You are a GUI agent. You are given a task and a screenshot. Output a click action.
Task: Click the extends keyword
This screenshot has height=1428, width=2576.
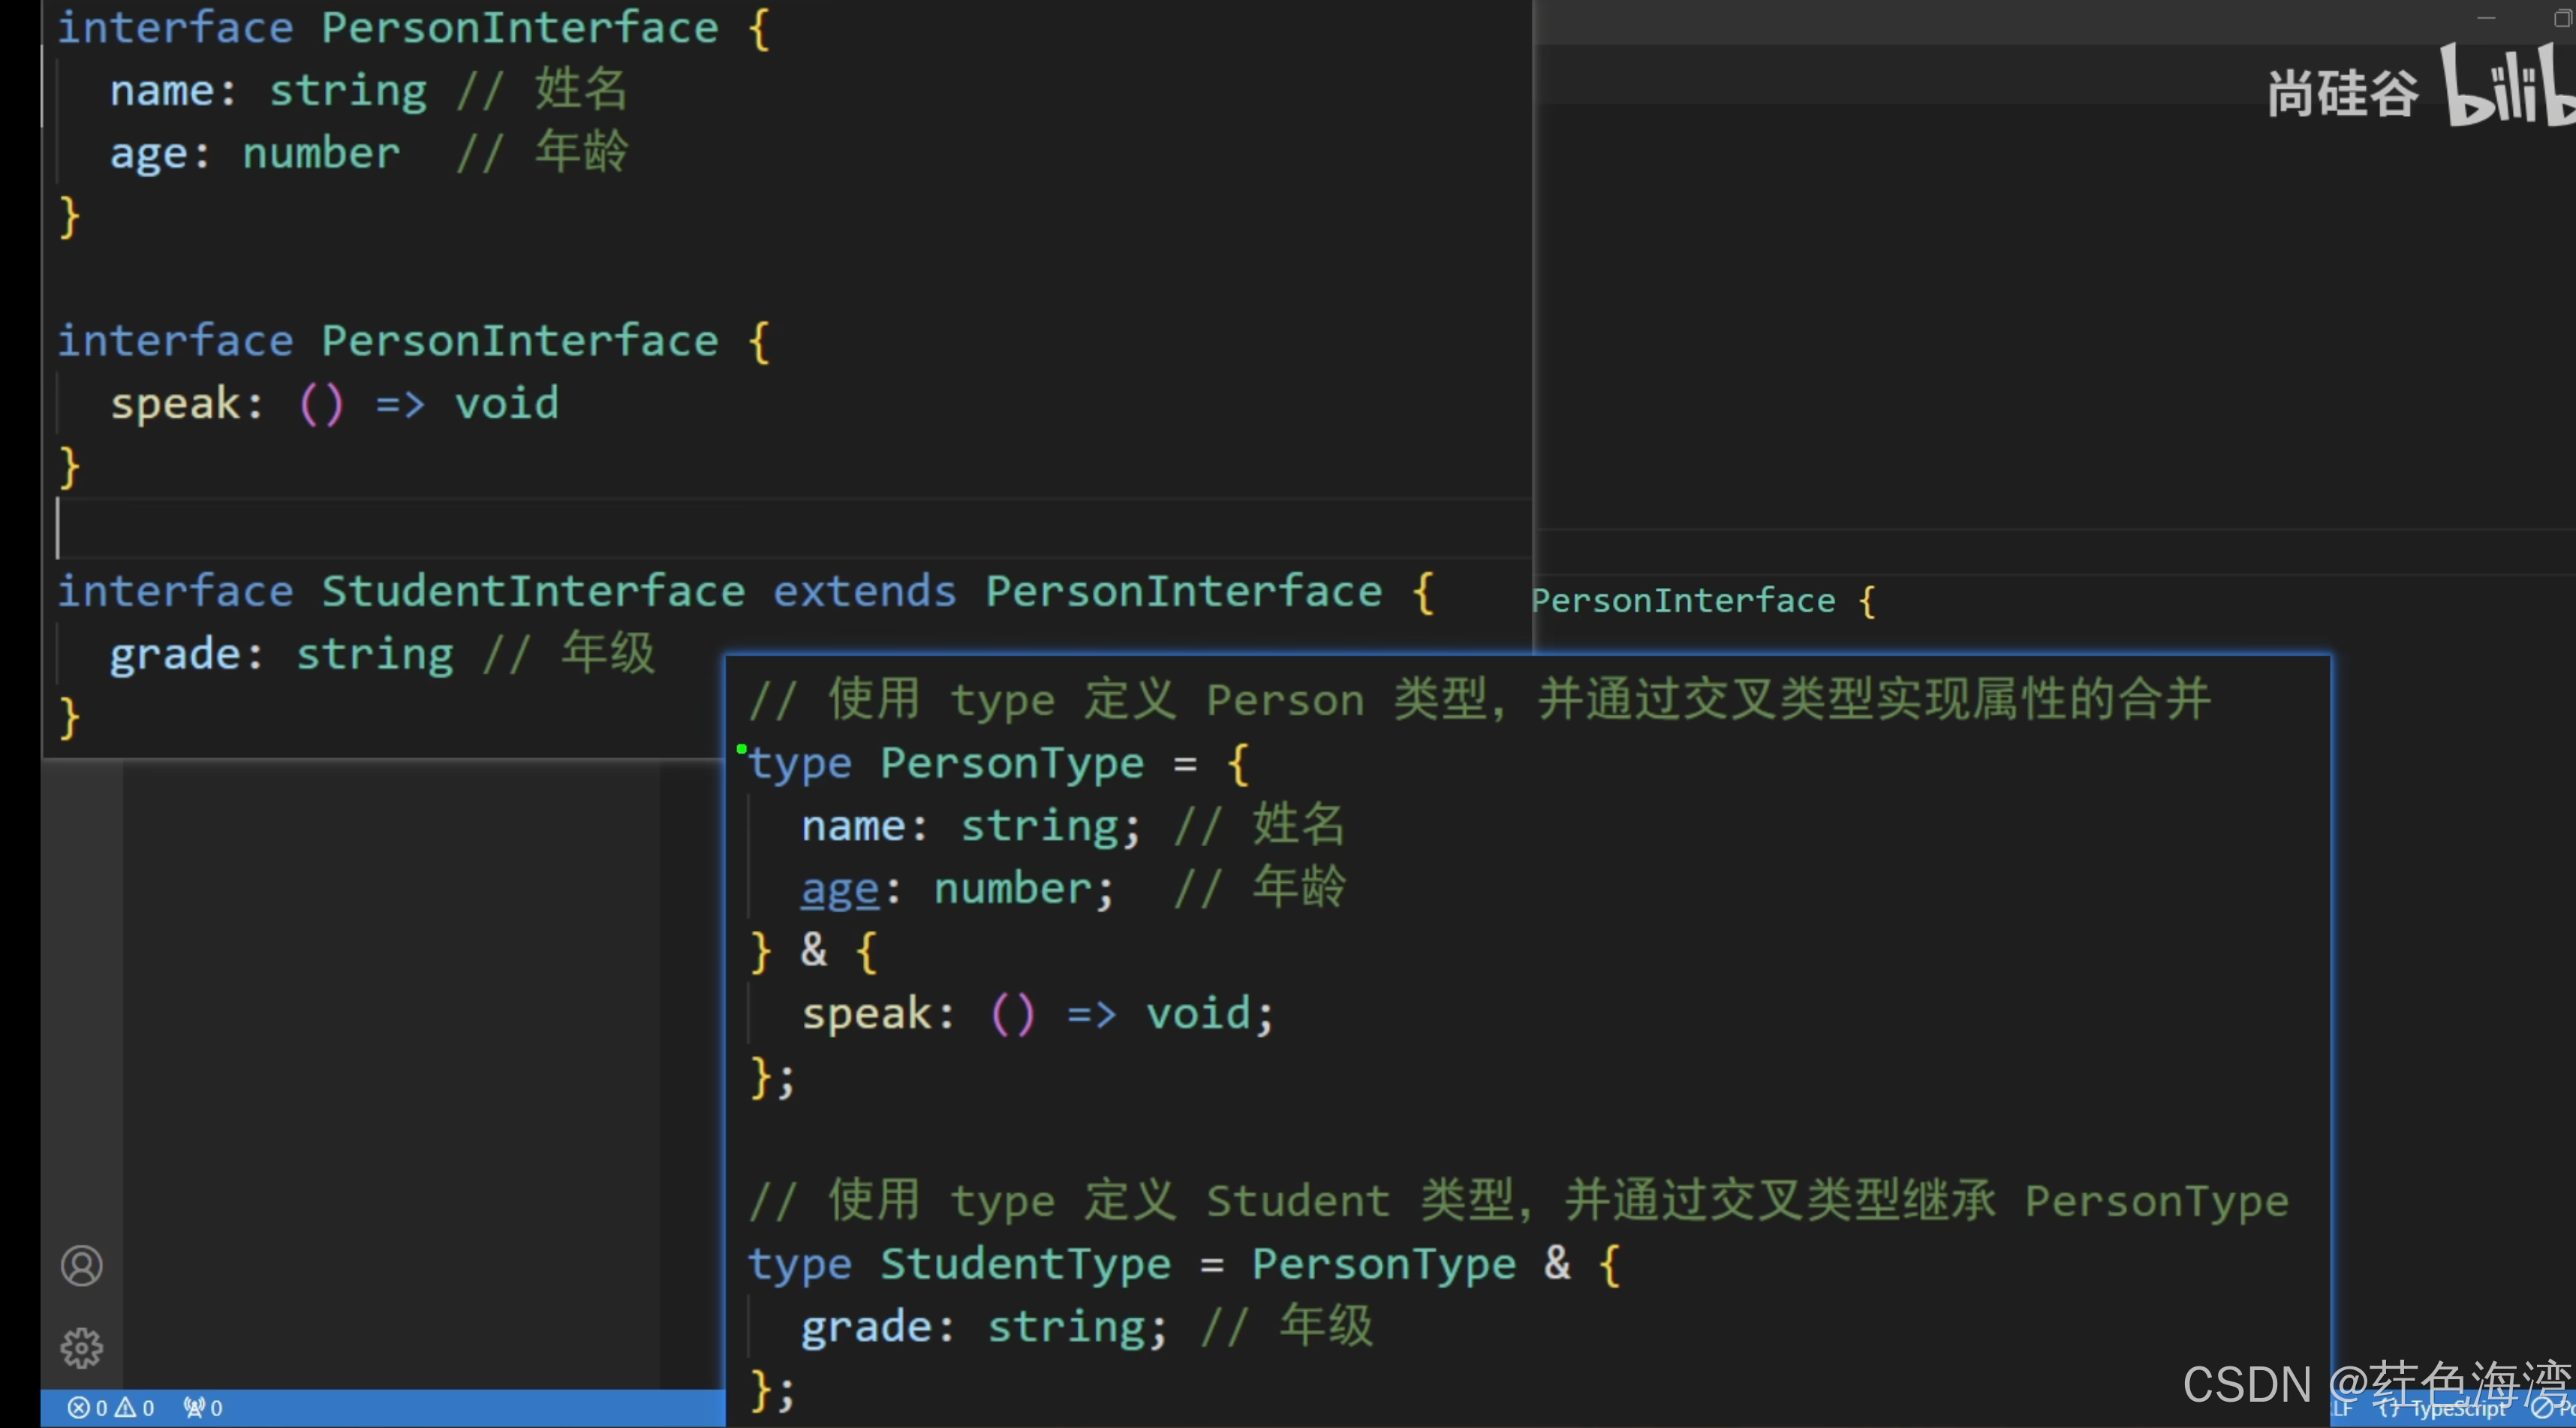[865, 591]
